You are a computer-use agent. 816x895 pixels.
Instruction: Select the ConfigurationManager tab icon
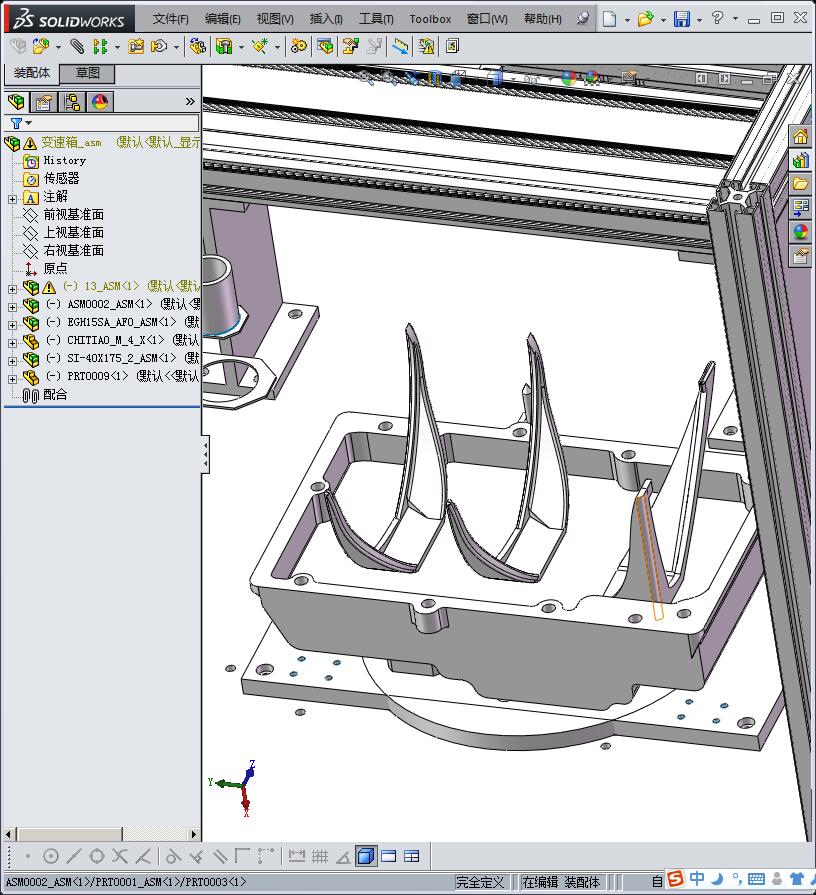click(72, 102)
